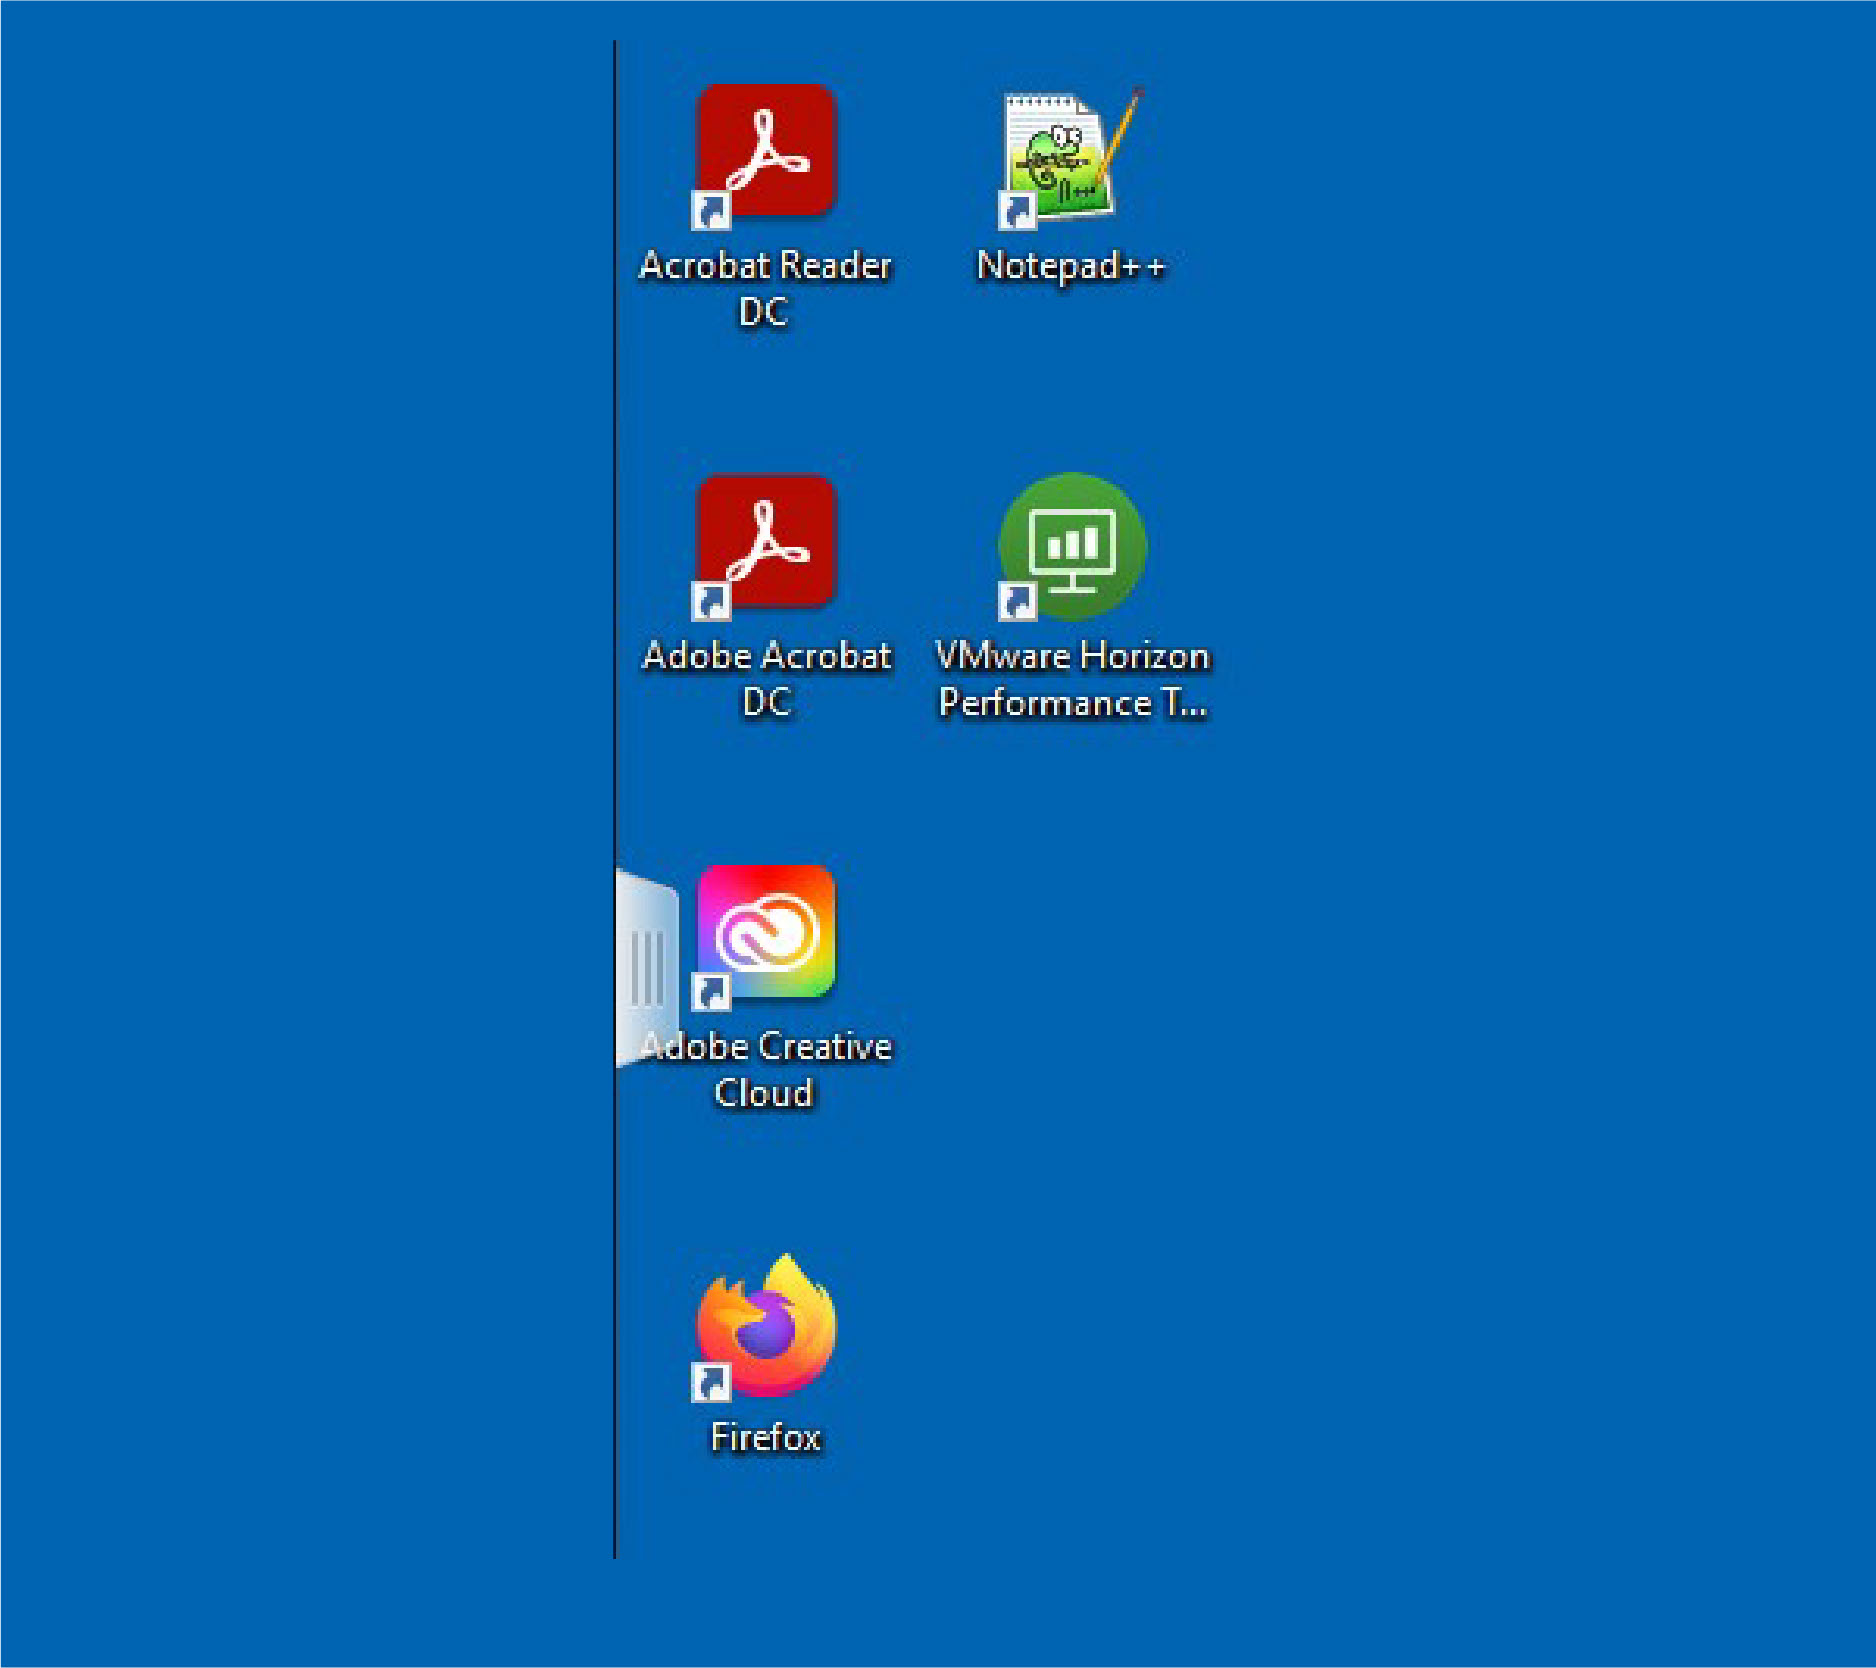Click the shortcut arrow on Notepad++ icon
Viewport: 1876px width, 1668px height.
[x=1017, y=211]
